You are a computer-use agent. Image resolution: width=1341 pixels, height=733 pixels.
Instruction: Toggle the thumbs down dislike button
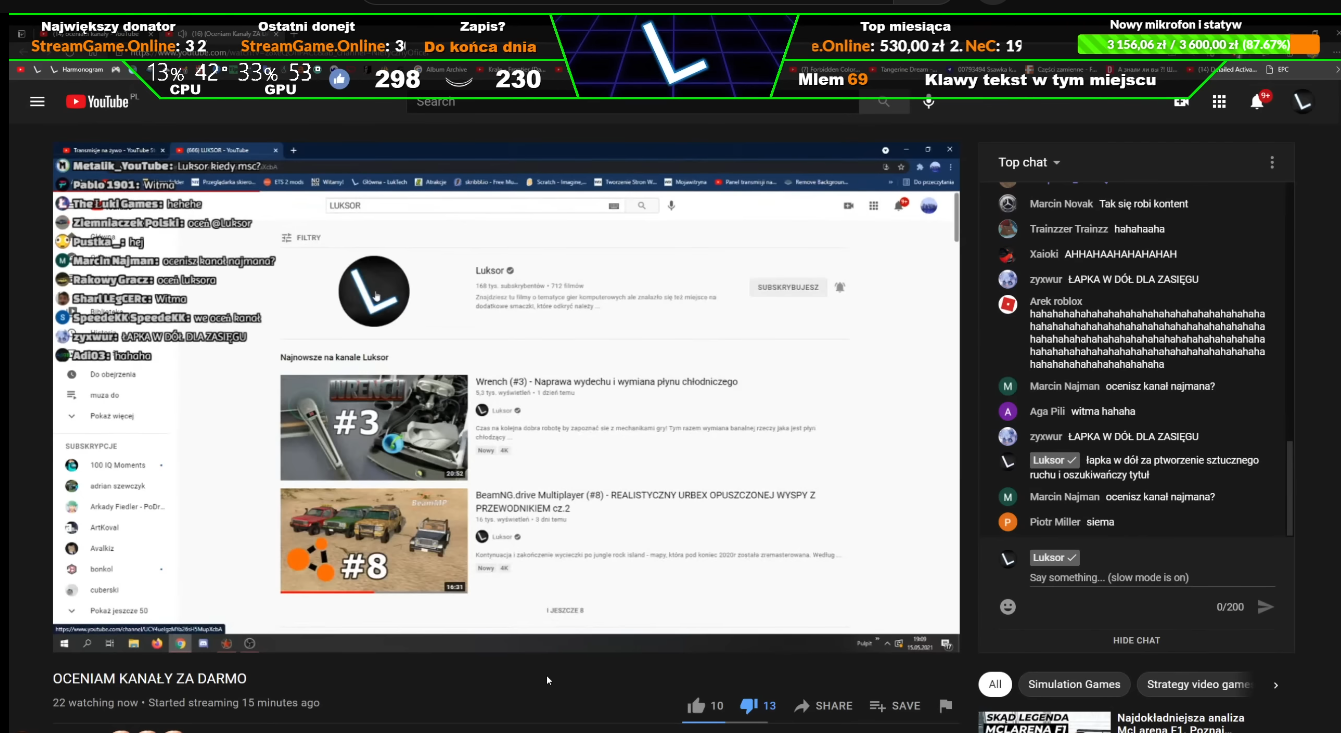tap(749, 706)
